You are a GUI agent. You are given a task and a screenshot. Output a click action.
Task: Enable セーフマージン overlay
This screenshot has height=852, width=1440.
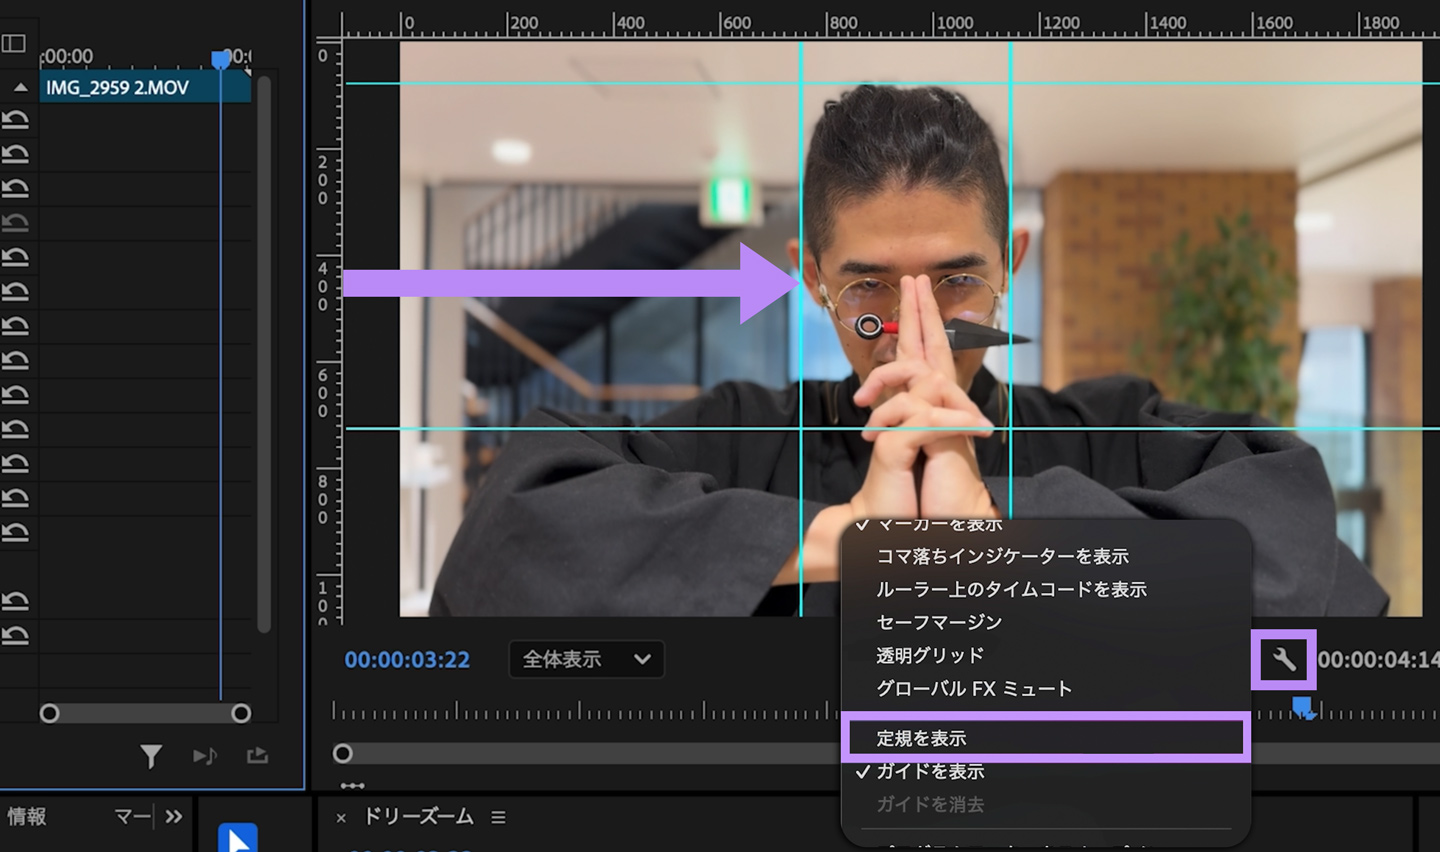[939, 622]
